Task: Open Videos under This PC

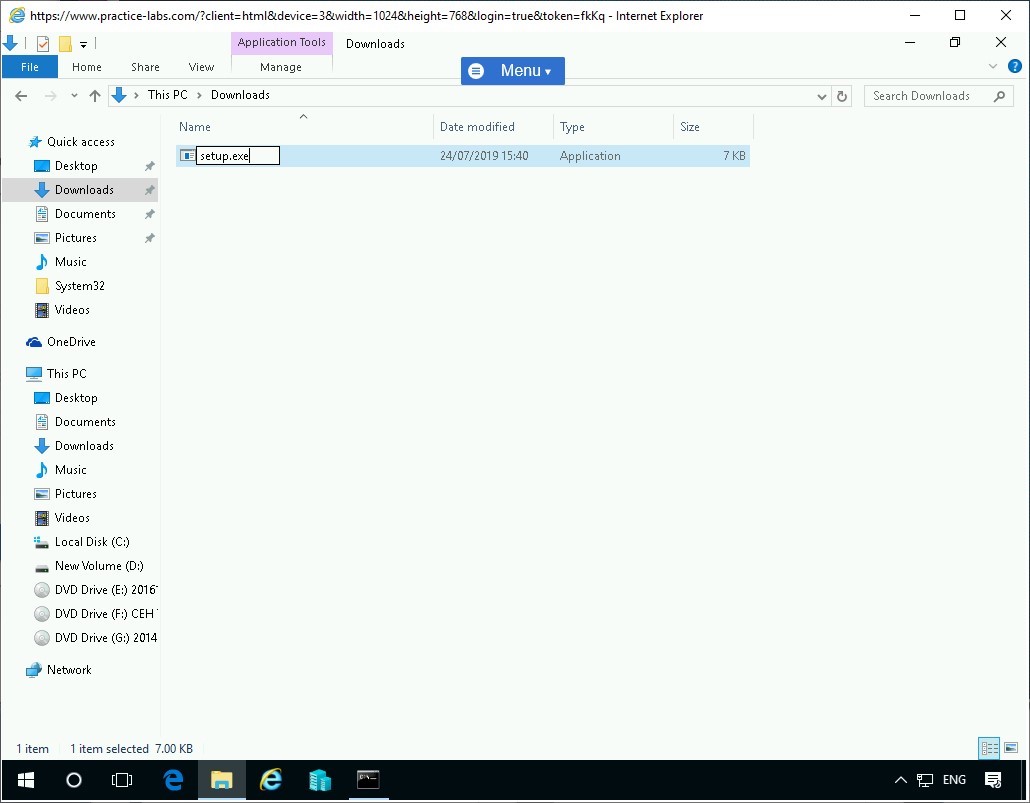Action: (72, 518)
